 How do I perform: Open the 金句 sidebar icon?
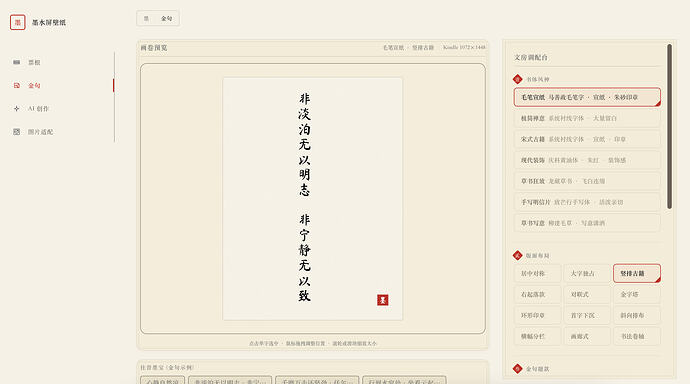pos(17,85)
